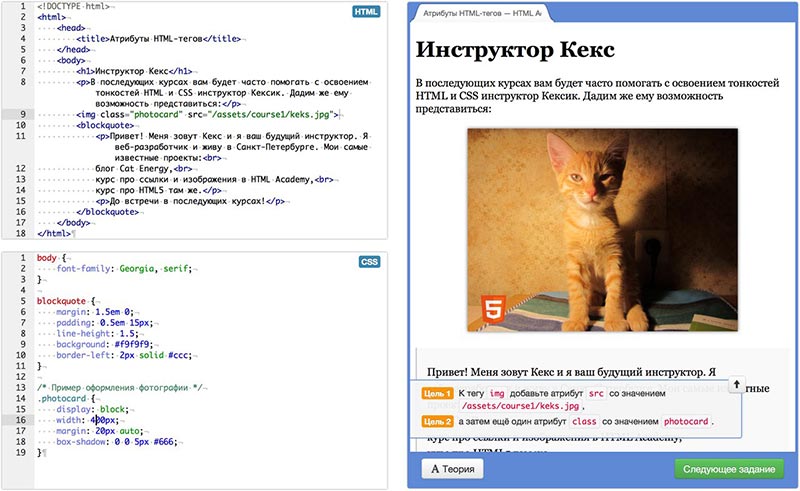
Task: Select the "Атрибуты HTML-тегов" preview tab
Action: pyautogui.click(x=482, y=15)
